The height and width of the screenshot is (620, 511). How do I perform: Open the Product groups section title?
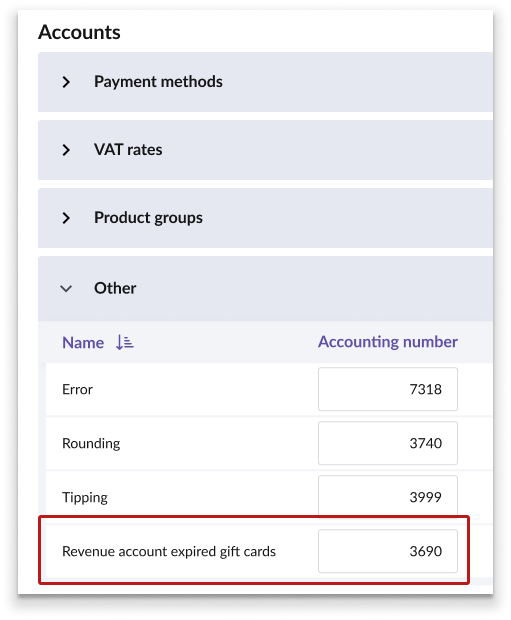[148, 218]
